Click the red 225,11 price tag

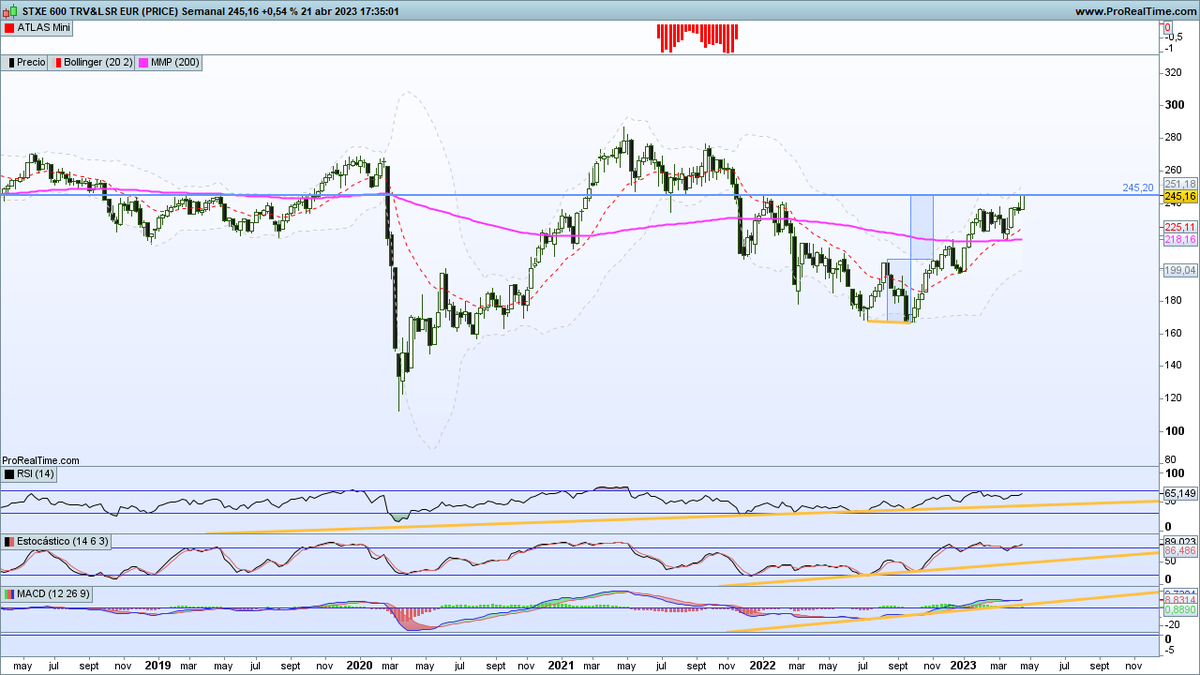[1181, 227]
